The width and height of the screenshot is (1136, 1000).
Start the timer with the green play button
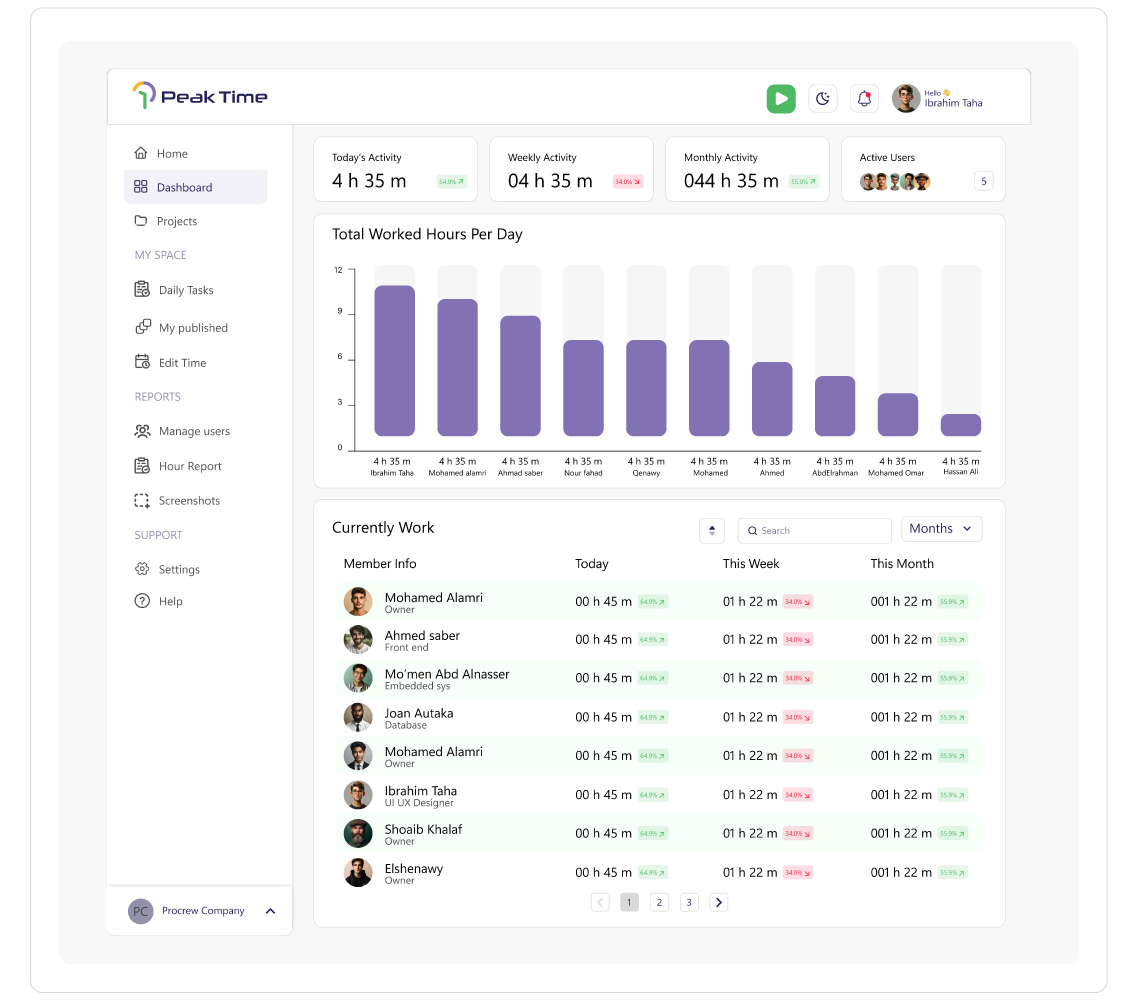[x=781, y=99]
